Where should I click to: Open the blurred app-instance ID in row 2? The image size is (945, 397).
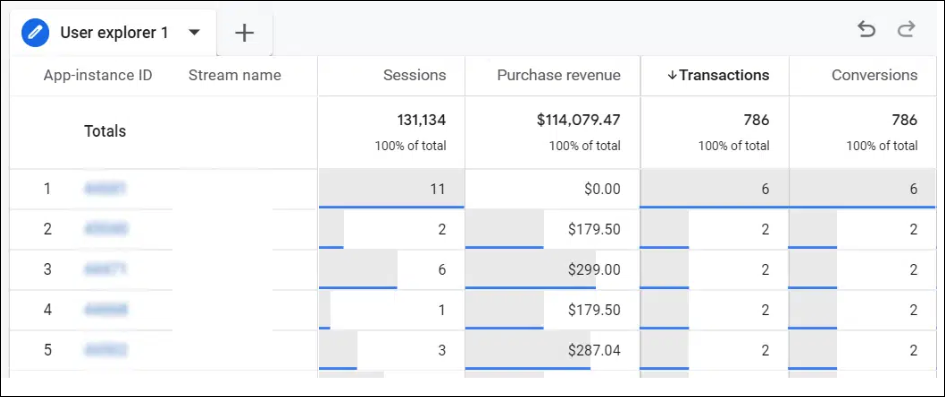point(107,230)
